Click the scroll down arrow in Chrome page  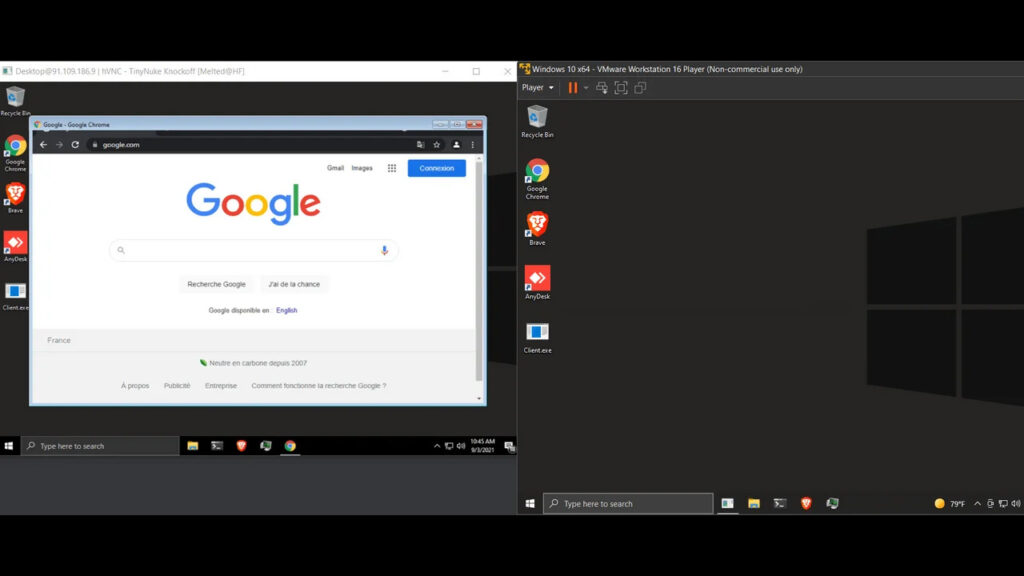pos(479,398)
